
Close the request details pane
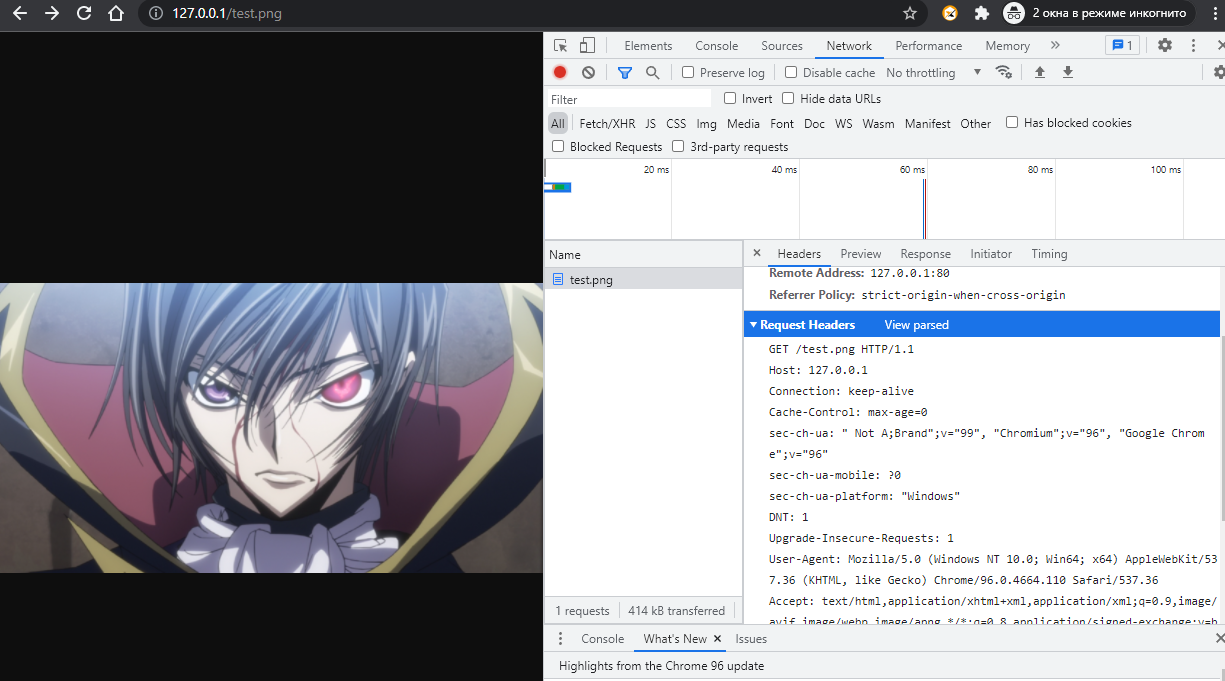pyautogui.click(x=757, y=254)
